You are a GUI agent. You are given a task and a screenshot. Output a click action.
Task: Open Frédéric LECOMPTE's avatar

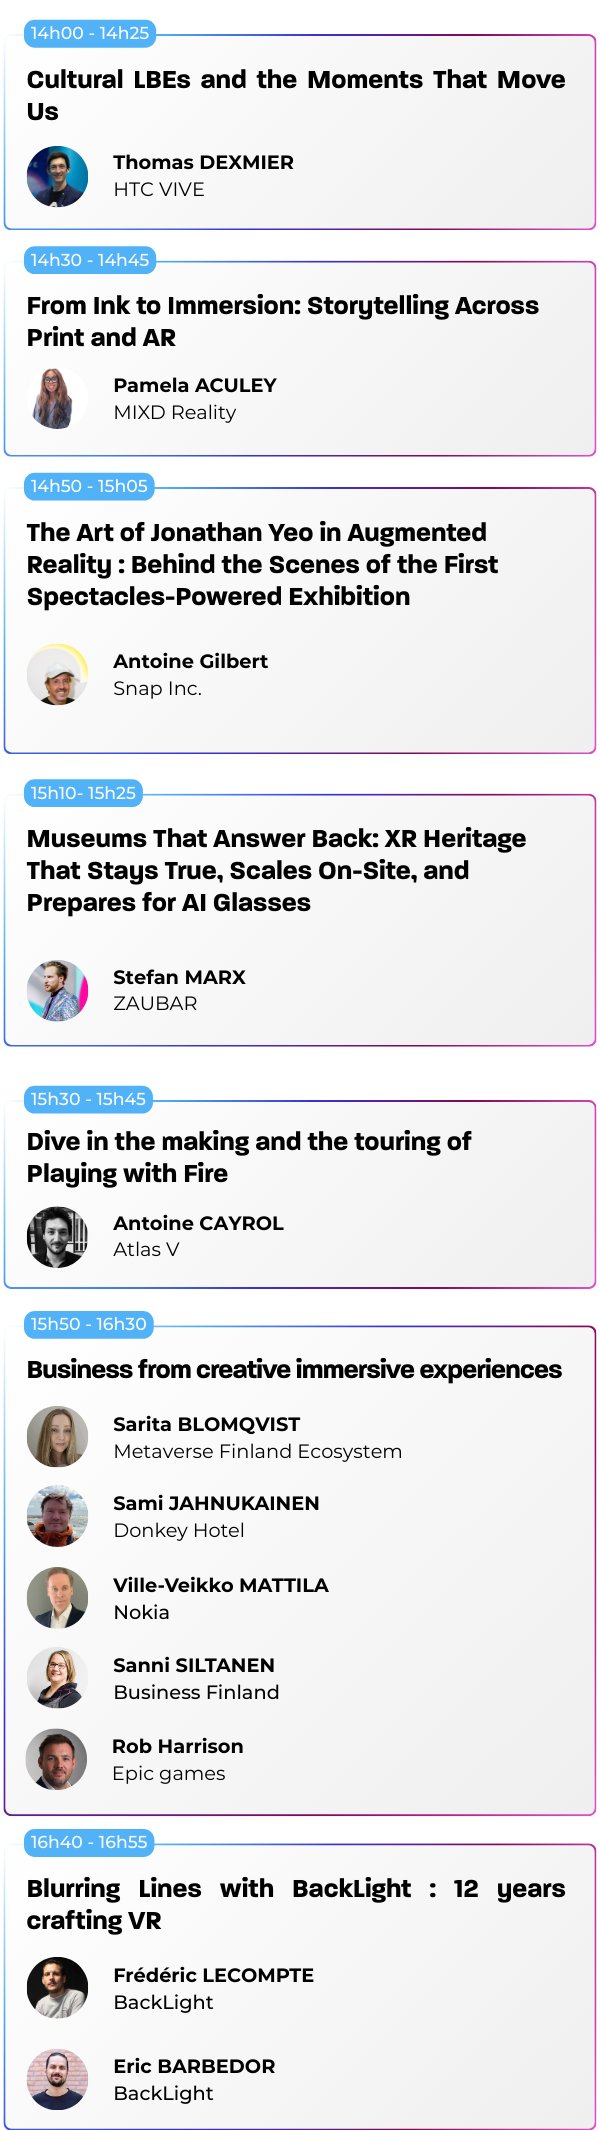[x=57, y=1988]
